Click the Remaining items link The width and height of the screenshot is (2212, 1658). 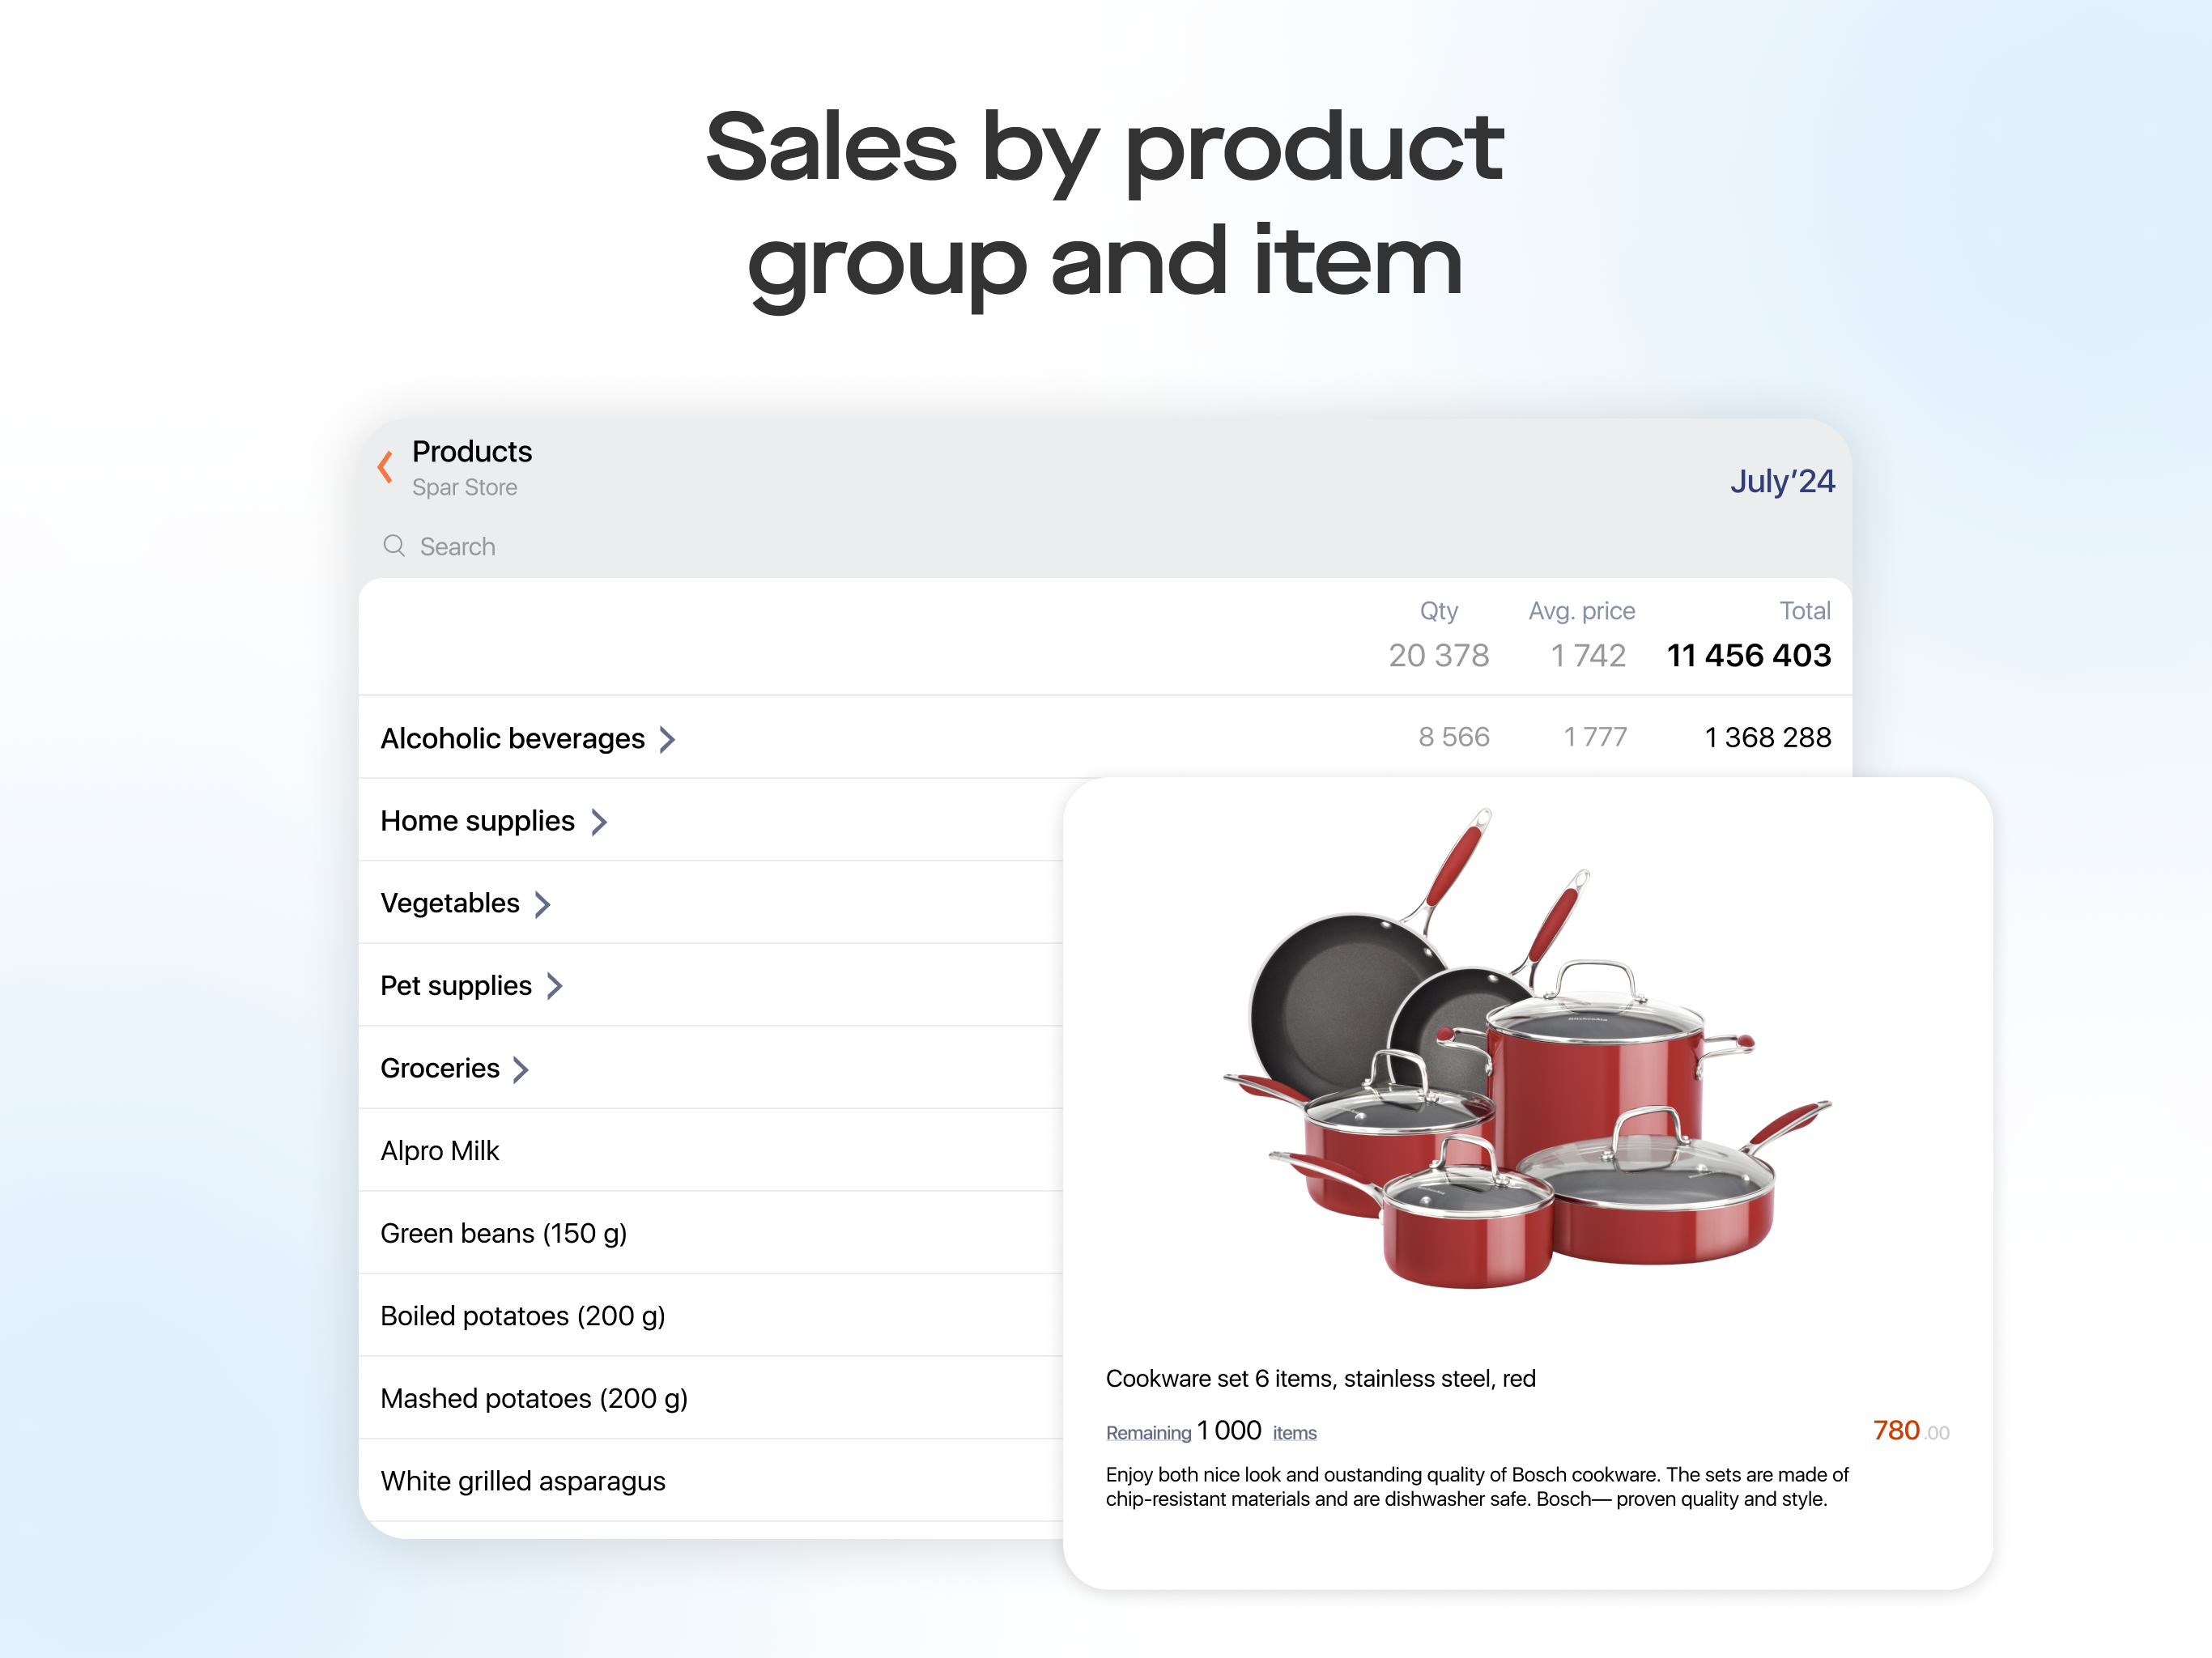[x=1211, y=1431]
